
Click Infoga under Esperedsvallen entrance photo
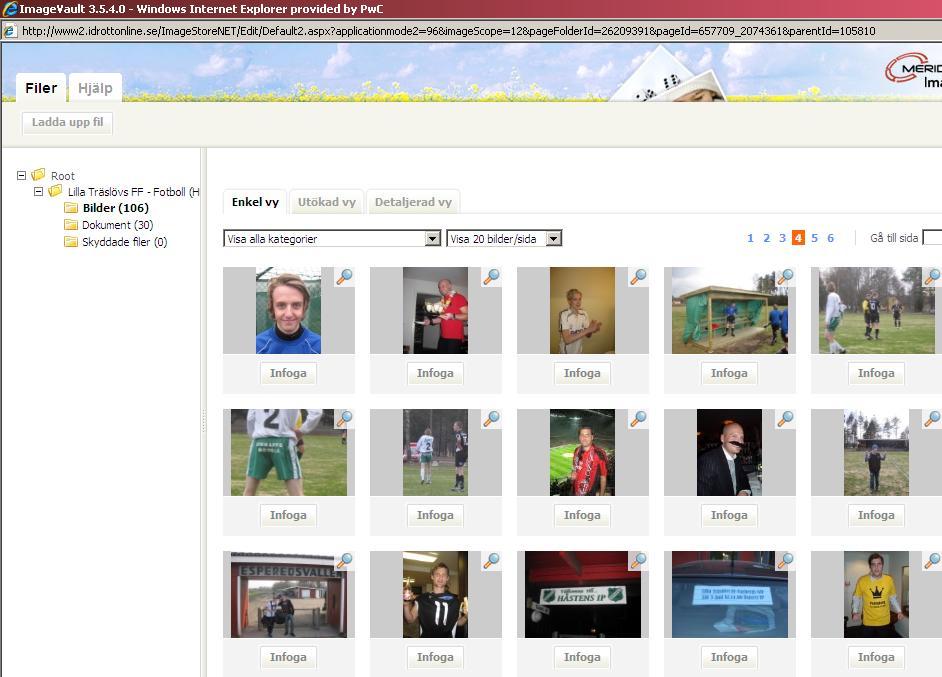(288, 657)
